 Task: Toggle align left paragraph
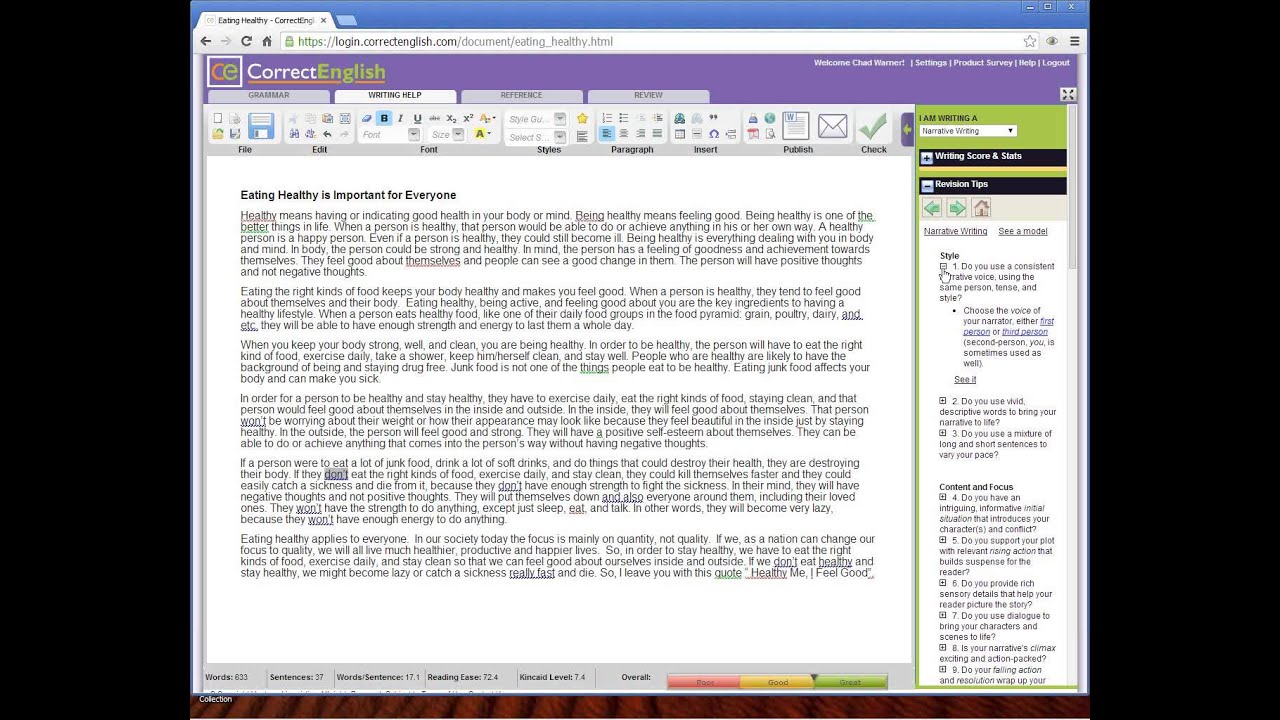pos(607,134)
